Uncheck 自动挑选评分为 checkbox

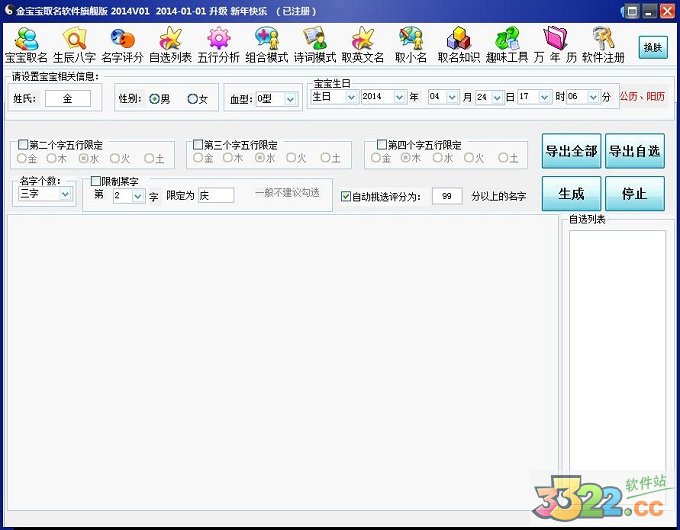coord(346,196)
